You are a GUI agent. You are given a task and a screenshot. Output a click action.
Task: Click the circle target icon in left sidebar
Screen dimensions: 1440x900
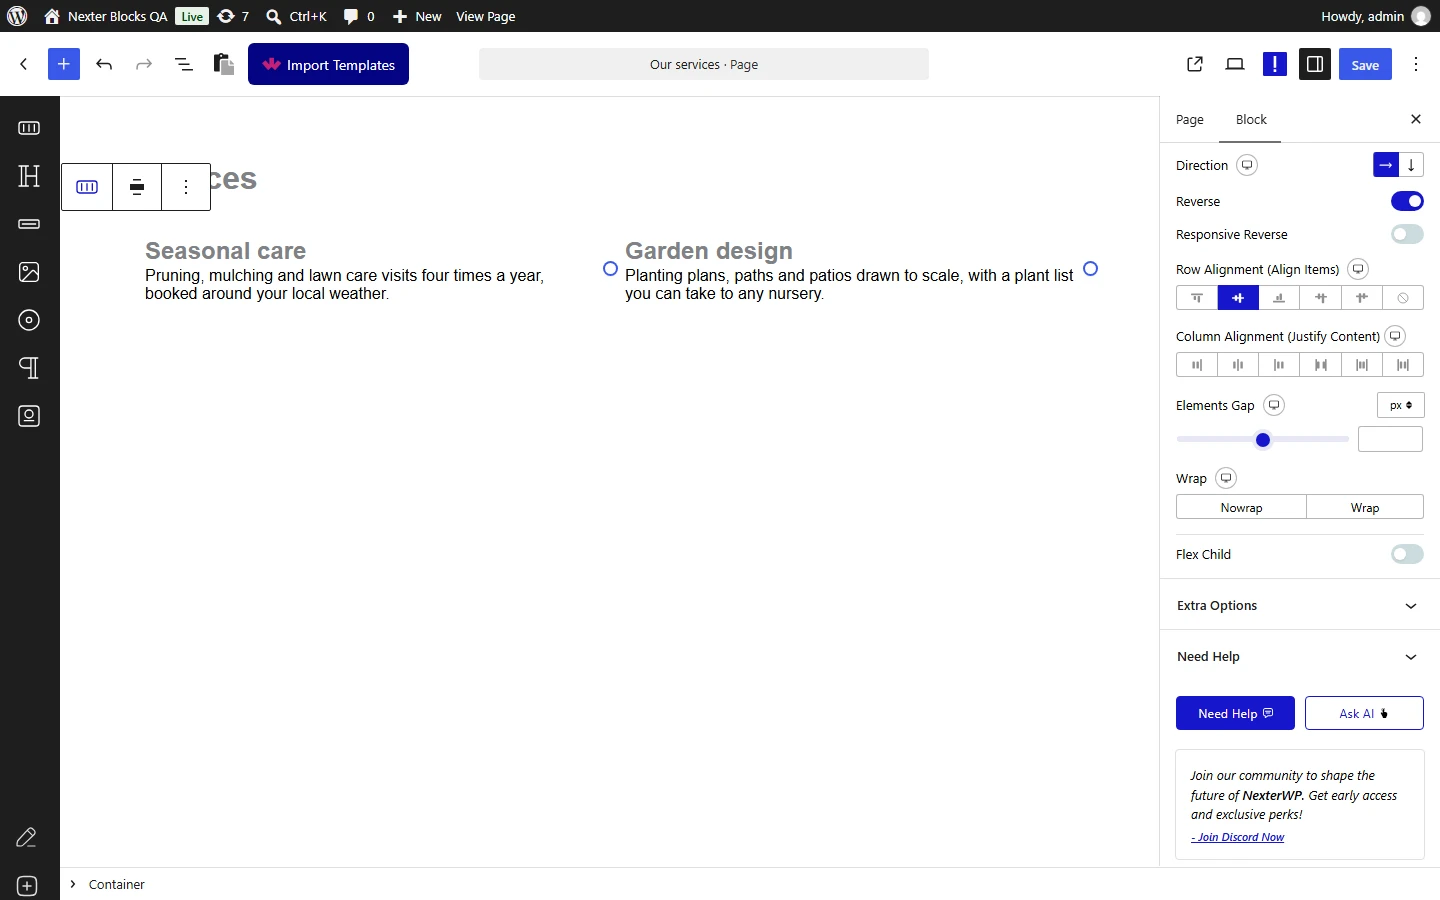tap(29, 320)
